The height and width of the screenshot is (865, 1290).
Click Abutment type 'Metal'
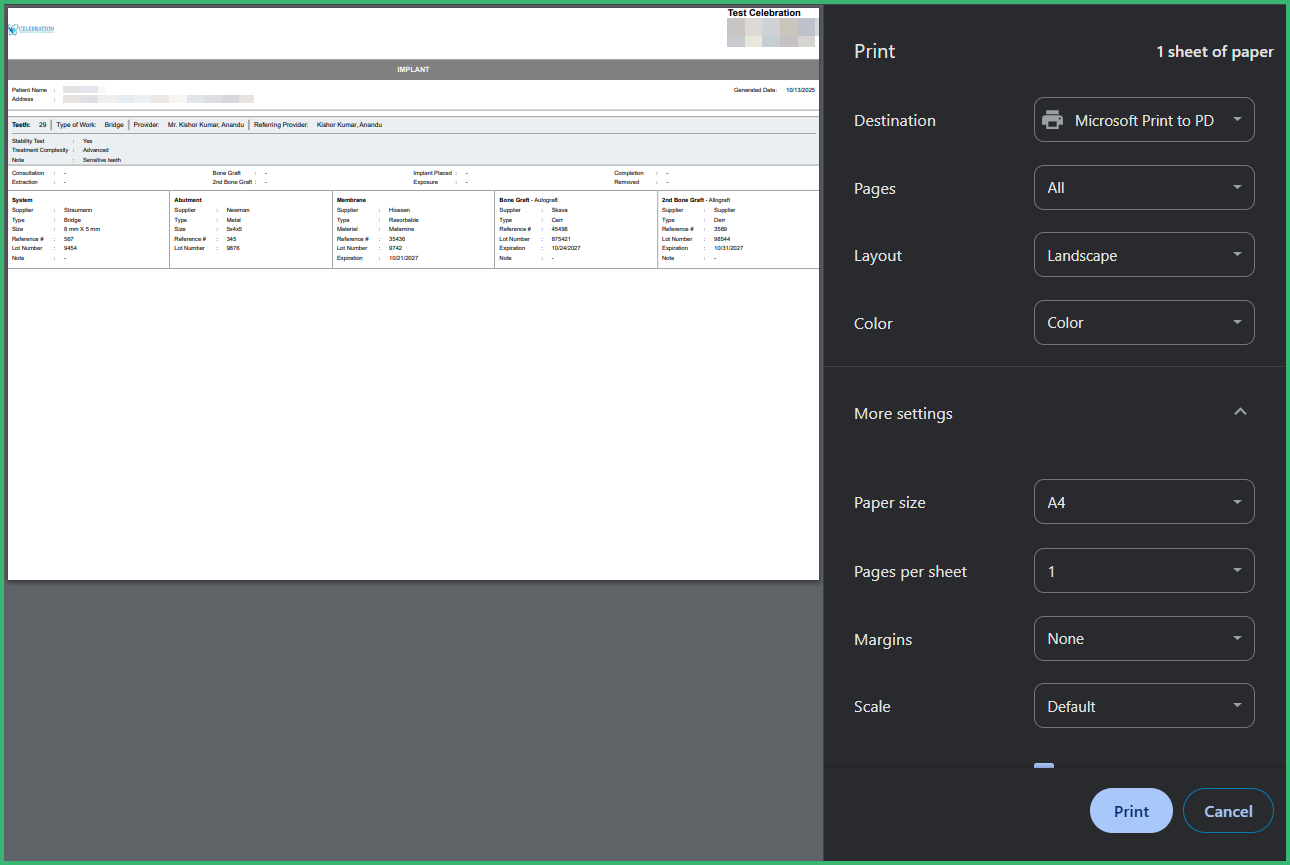click(234, 219)
